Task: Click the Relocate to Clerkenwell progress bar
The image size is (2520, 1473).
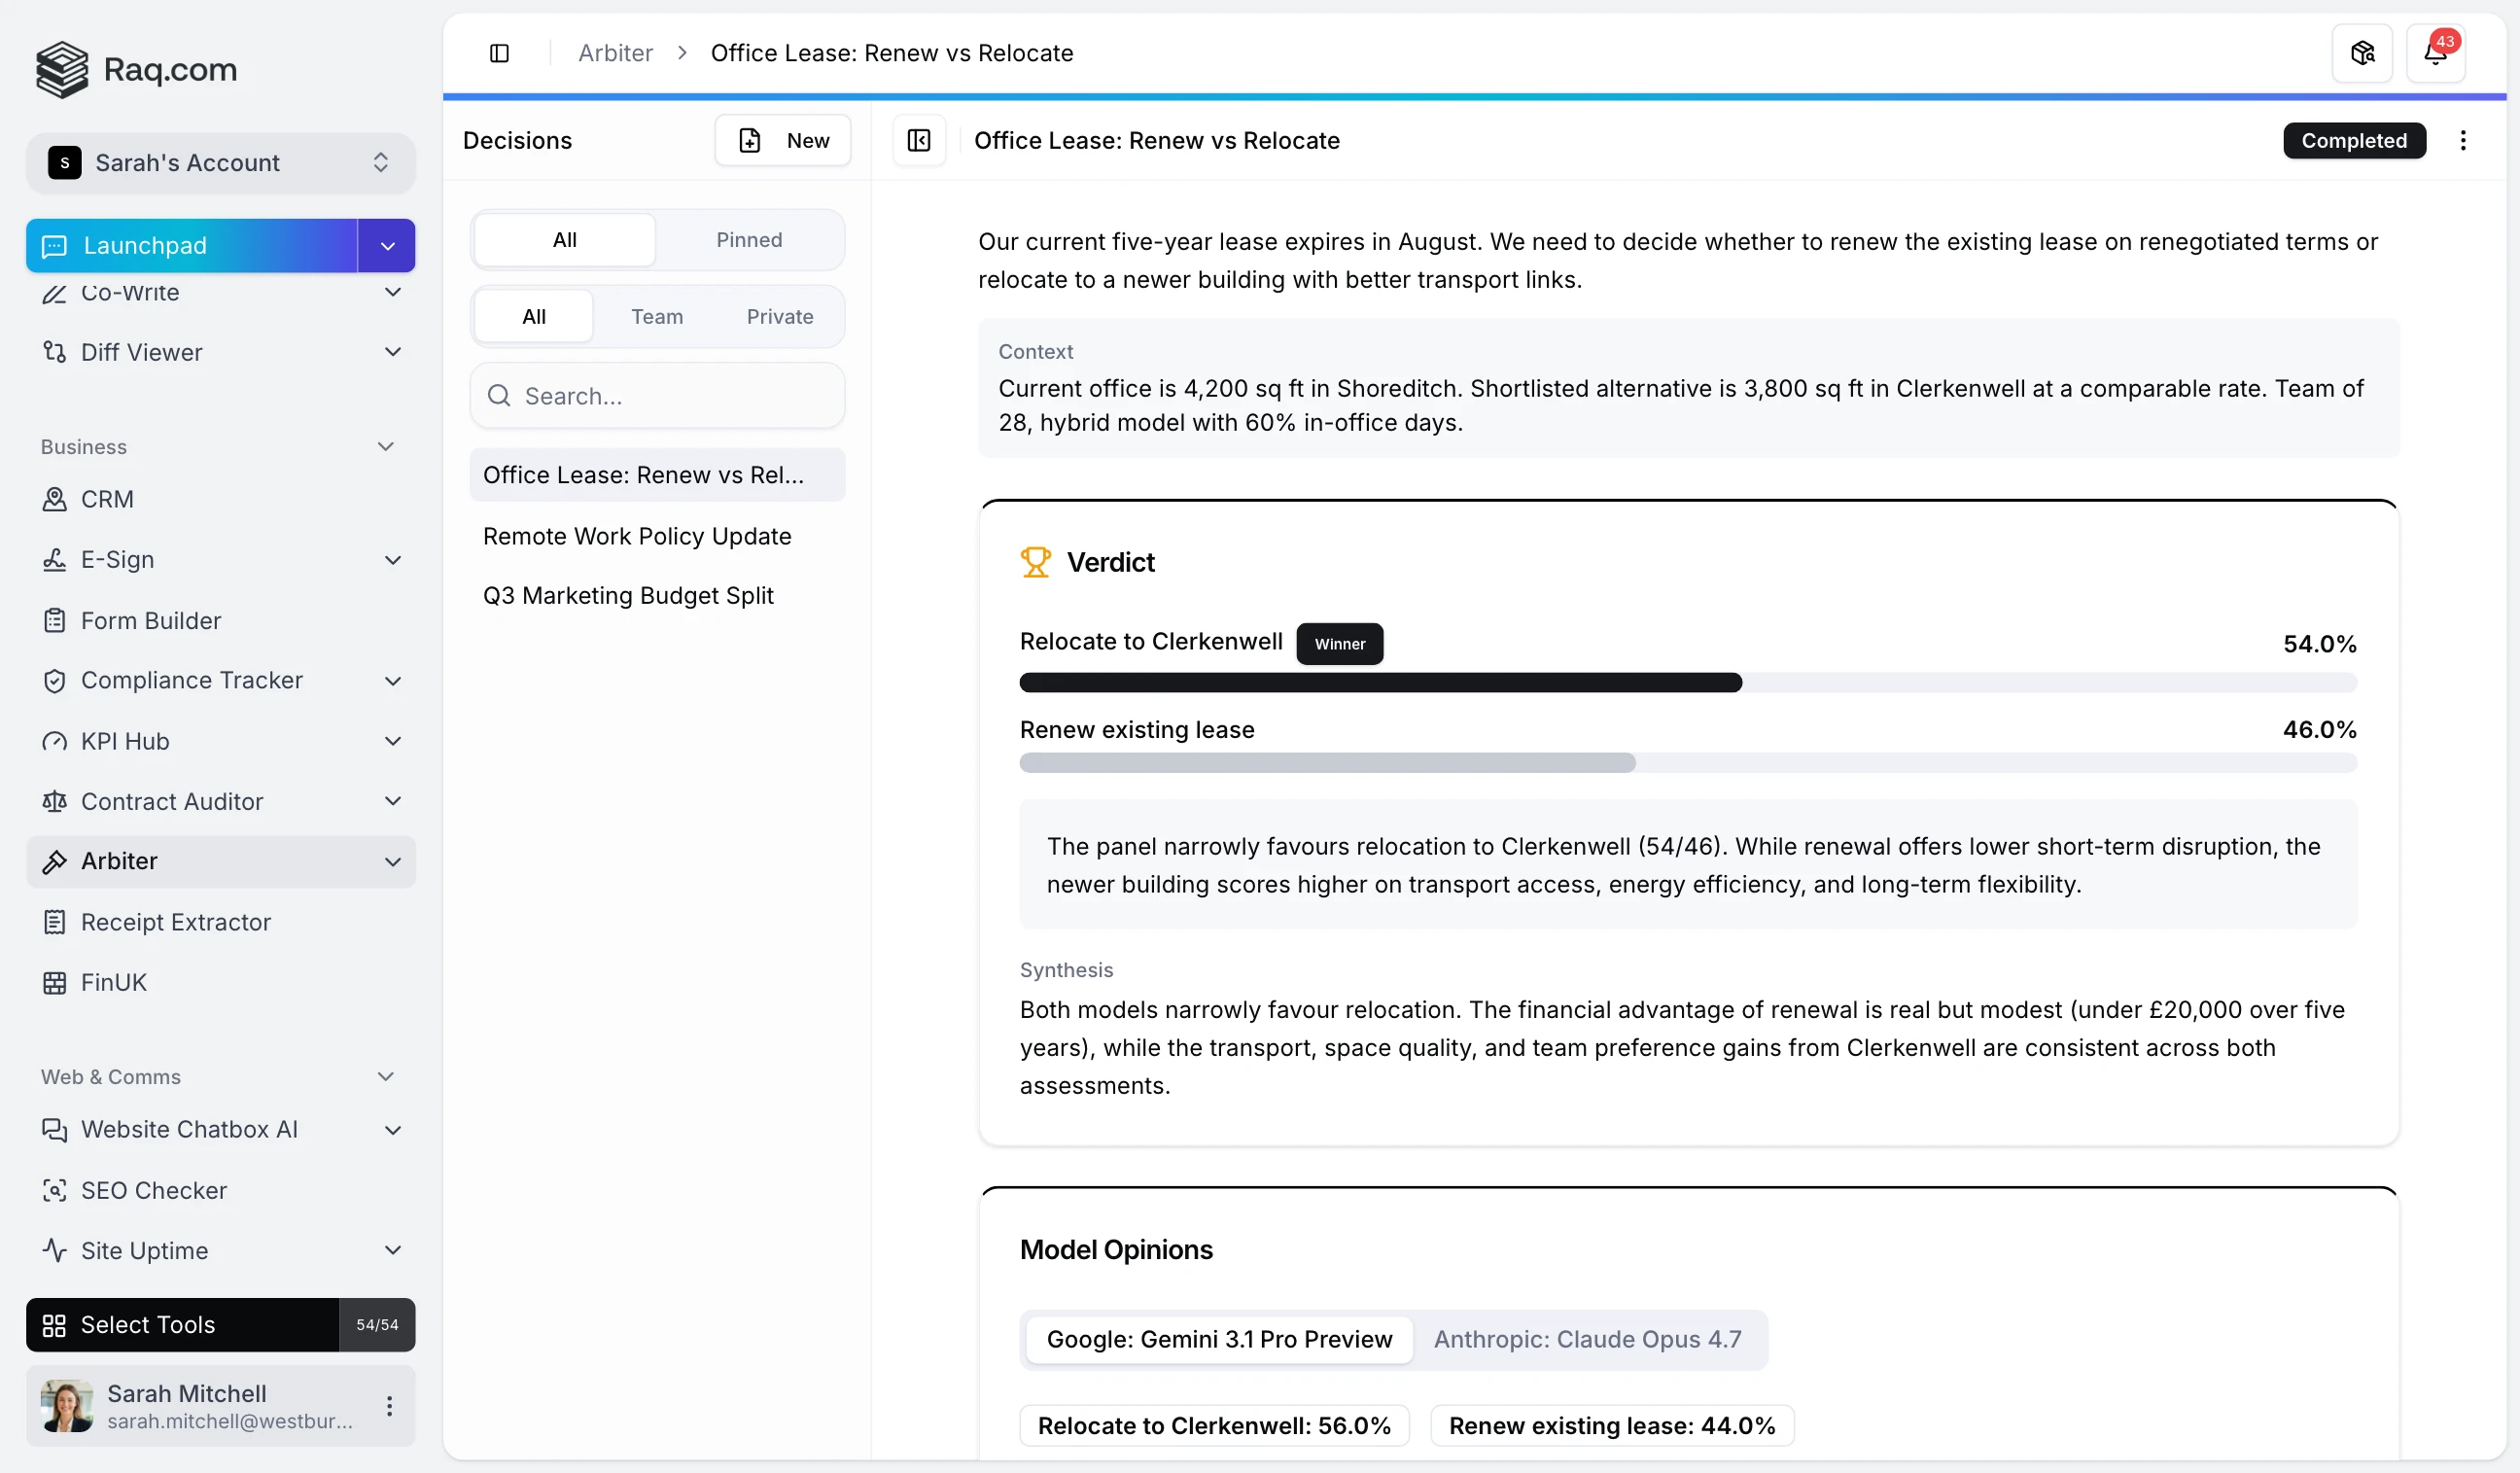Action: tap(1379, 683)
